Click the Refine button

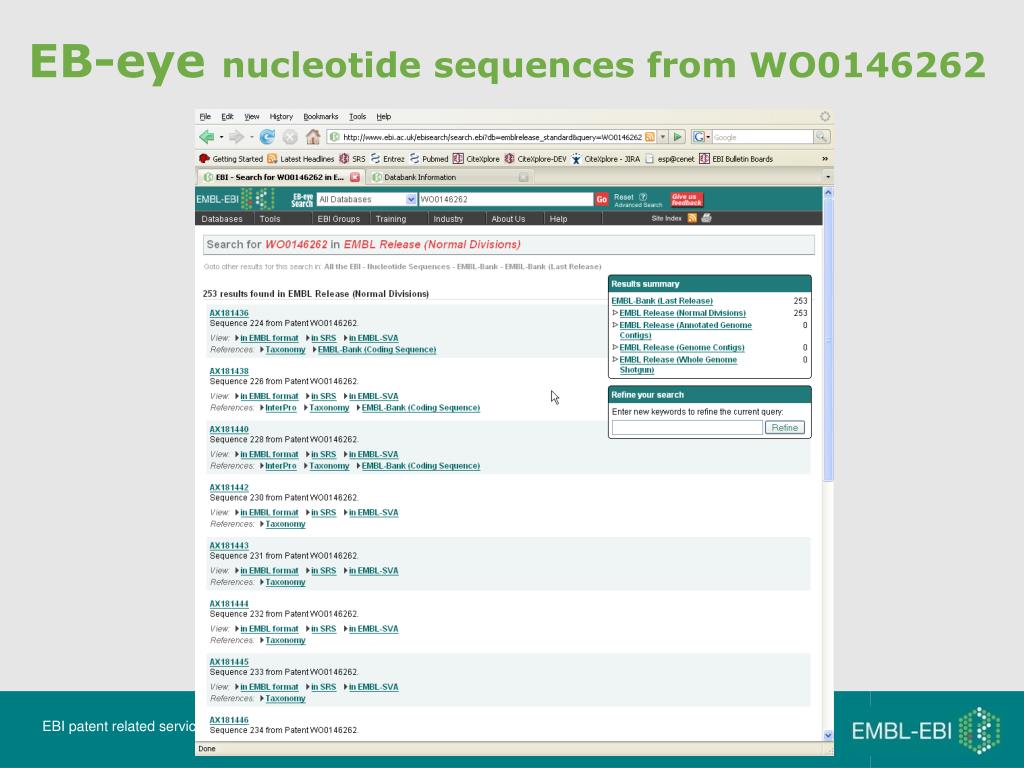click(784, 428)
